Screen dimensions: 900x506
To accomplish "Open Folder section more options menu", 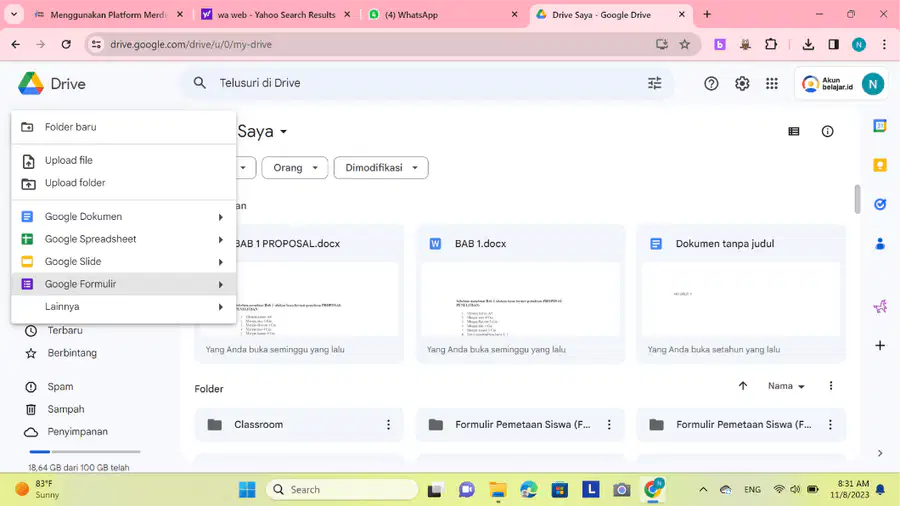I will pos(831,386).
